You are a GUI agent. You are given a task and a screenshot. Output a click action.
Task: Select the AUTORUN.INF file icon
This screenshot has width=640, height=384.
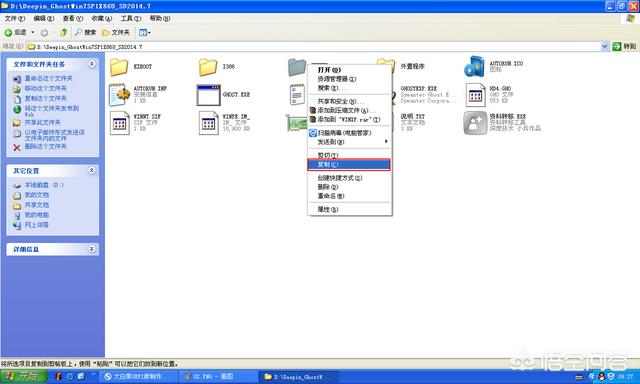coord(119,95)
